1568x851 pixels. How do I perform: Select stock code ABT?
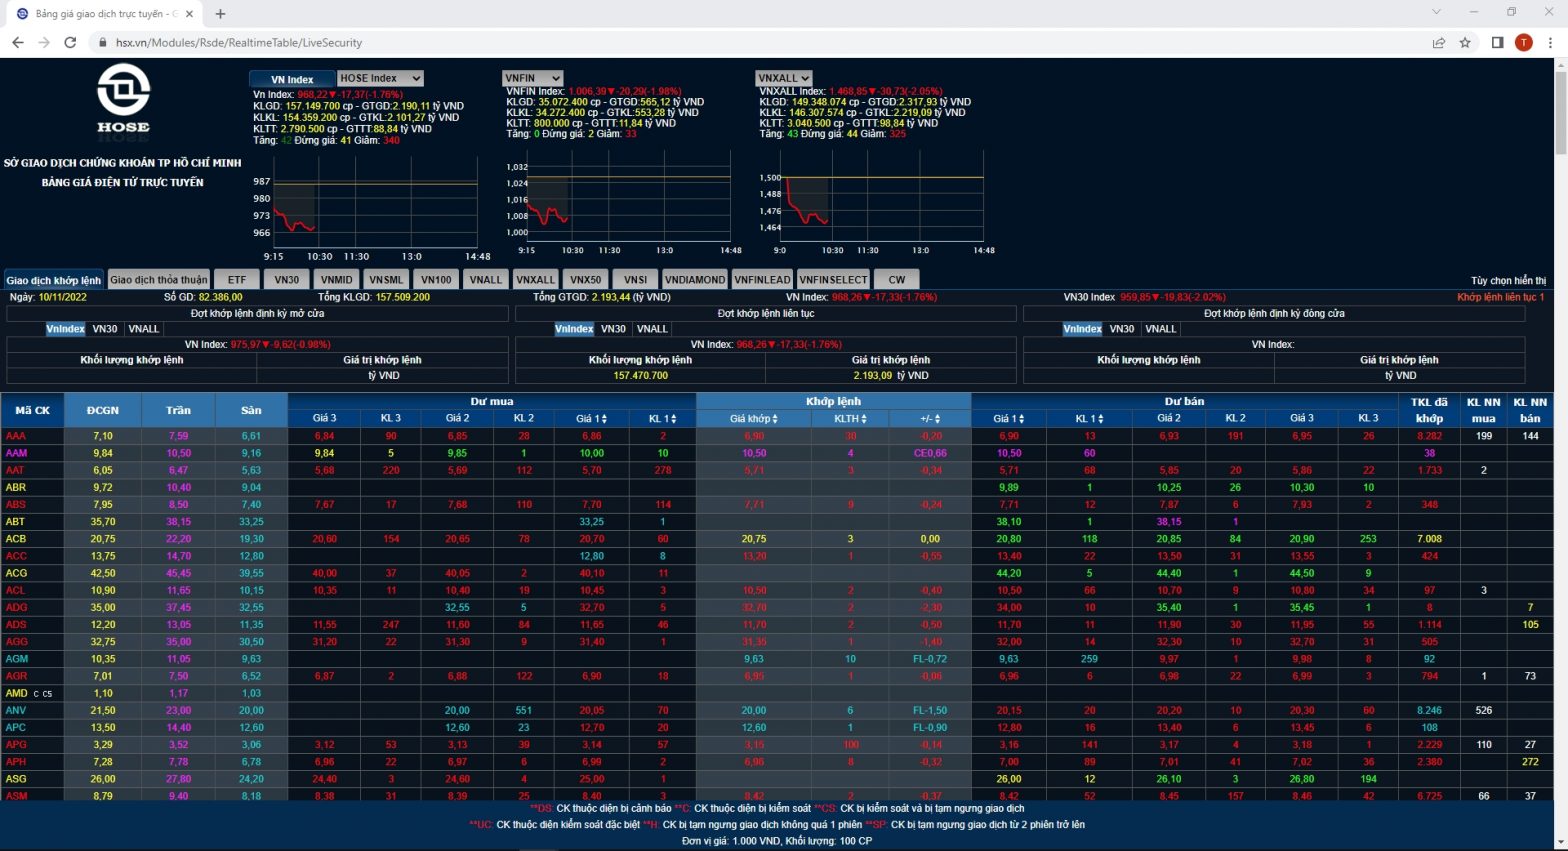[15, 522]
